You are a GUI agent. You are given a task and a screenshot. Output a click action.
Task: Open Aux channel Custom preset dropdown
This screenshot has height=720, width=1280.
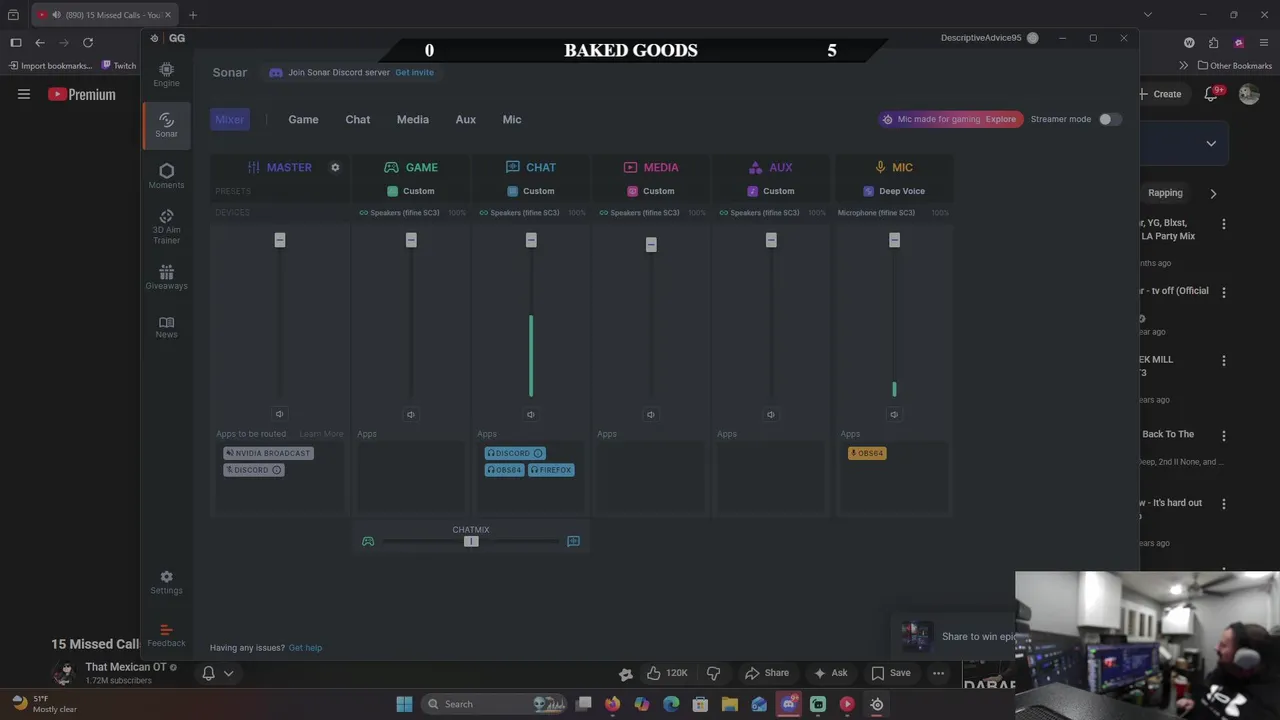tap(770, 191)
